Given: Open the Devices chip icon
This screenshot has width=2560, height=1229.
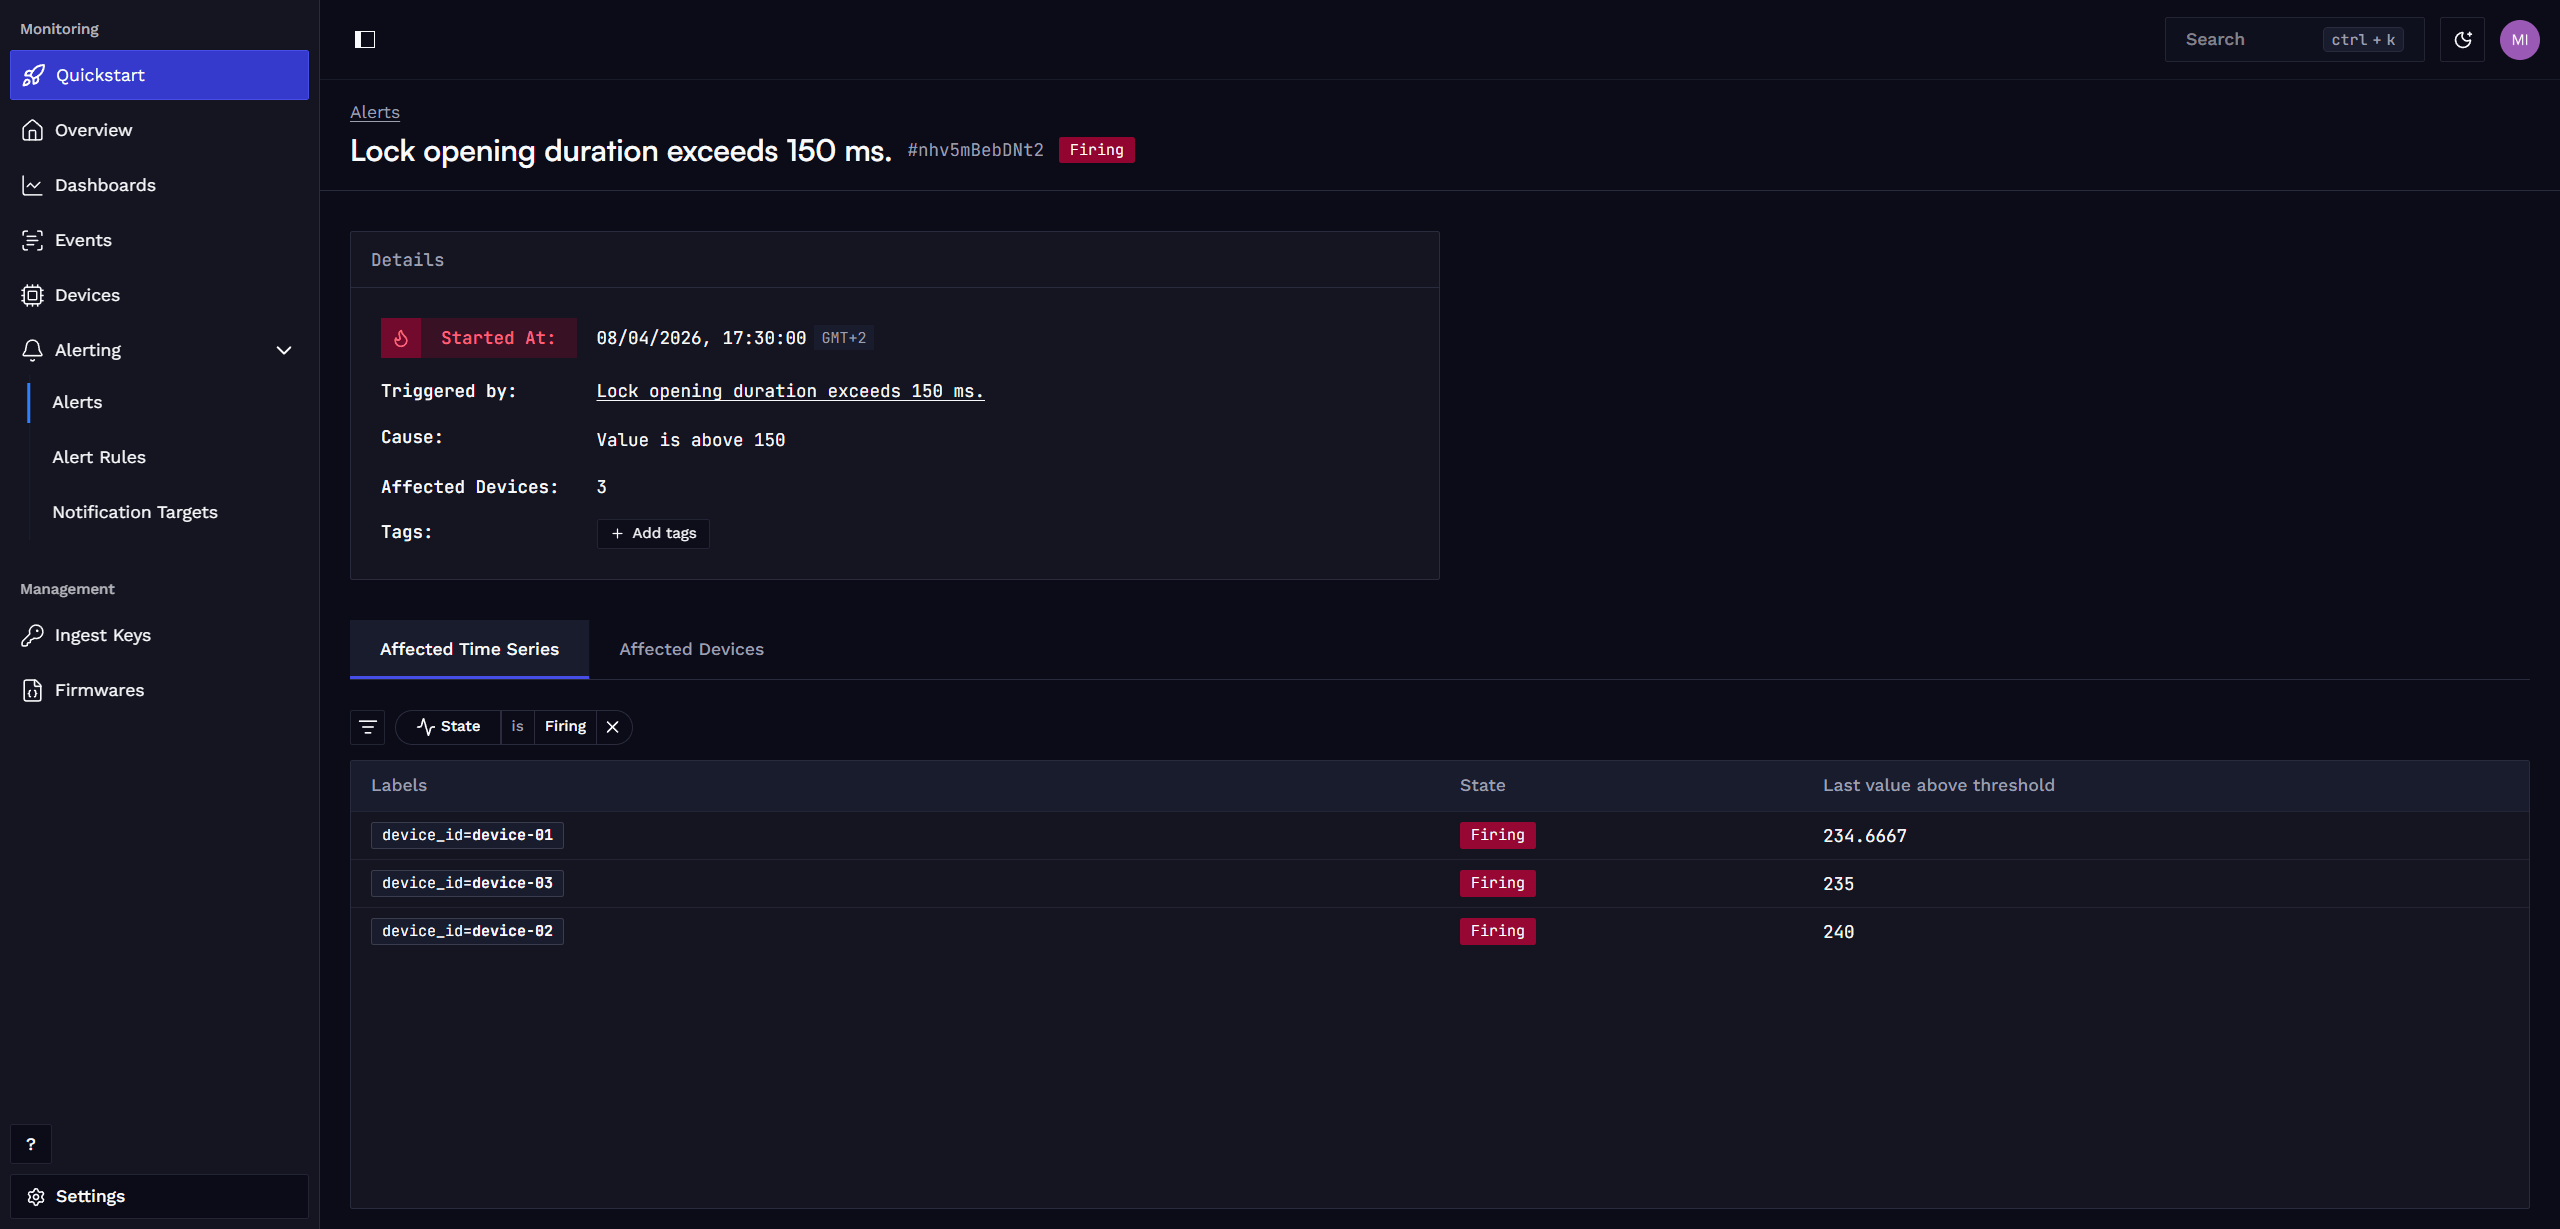Looking at the screenshot, I should [x=33, y=295].
